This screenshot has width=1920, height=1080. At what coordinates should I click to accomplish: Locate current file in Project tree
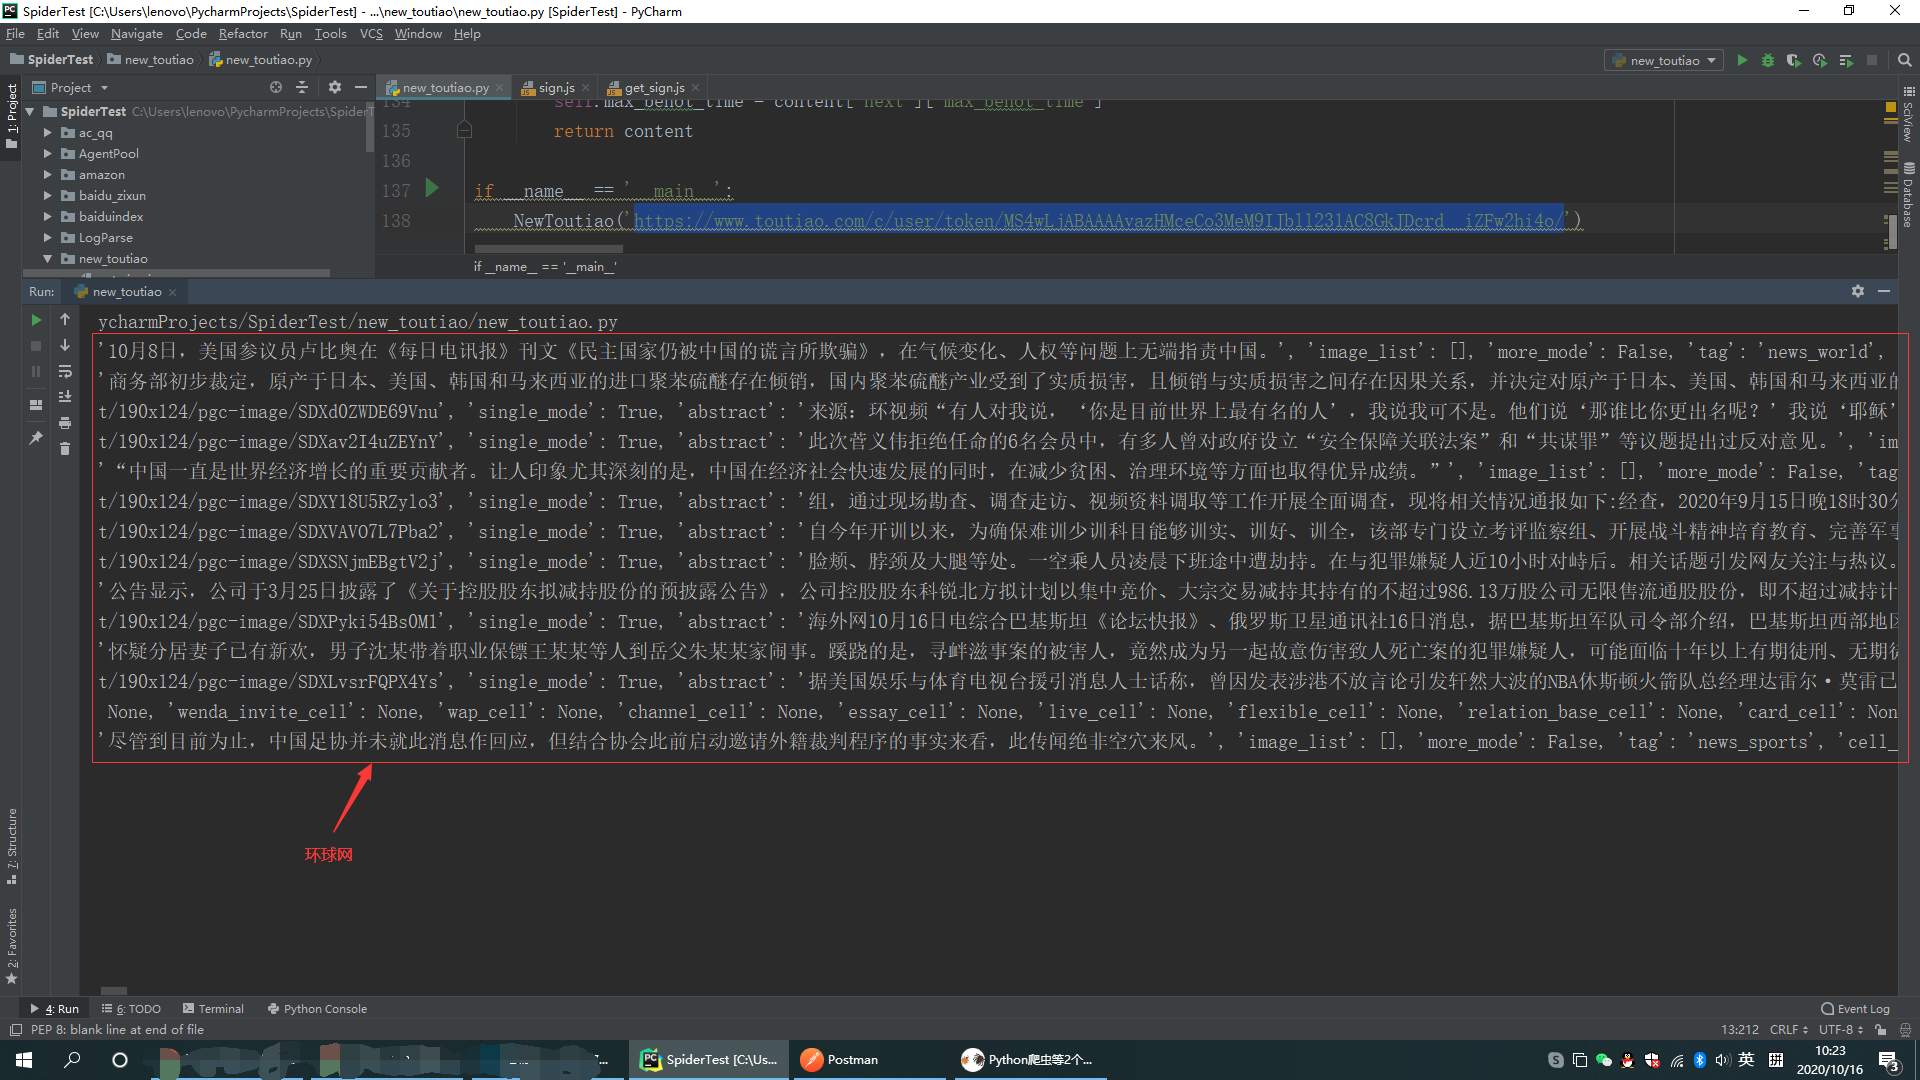pyautogui.click(x=276, y=88)
